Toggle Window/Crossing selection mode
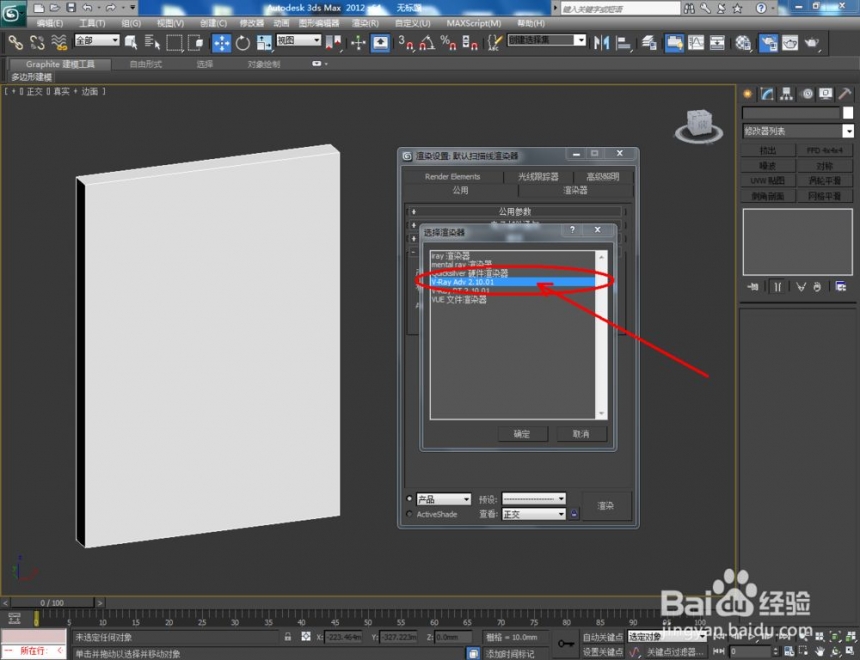Viewport: 860px width, 660px height. click(195, 42)
